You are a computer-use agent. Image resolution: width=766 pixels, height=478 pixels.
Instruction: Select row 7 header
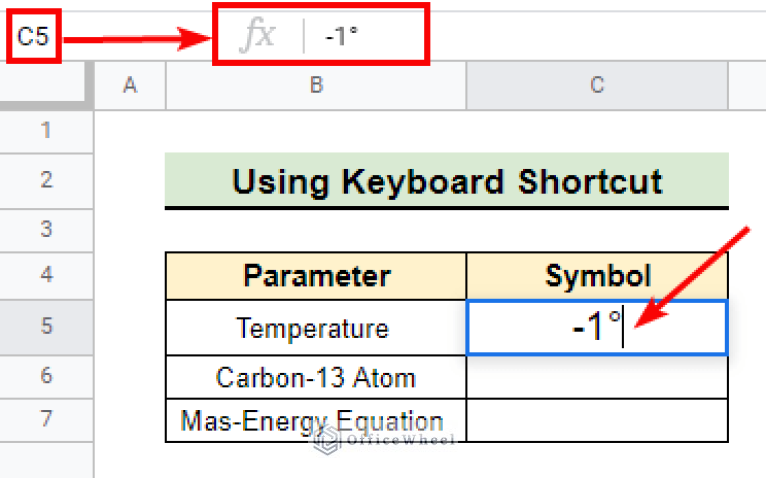point(46,420)
